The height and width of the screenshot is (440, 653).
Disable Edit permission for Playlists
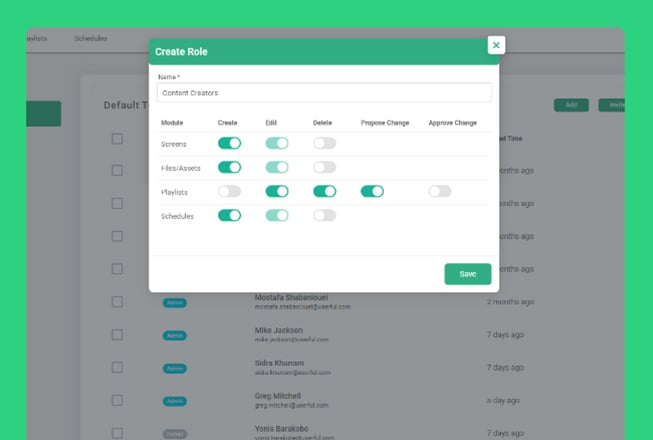[x=277, y=191]
